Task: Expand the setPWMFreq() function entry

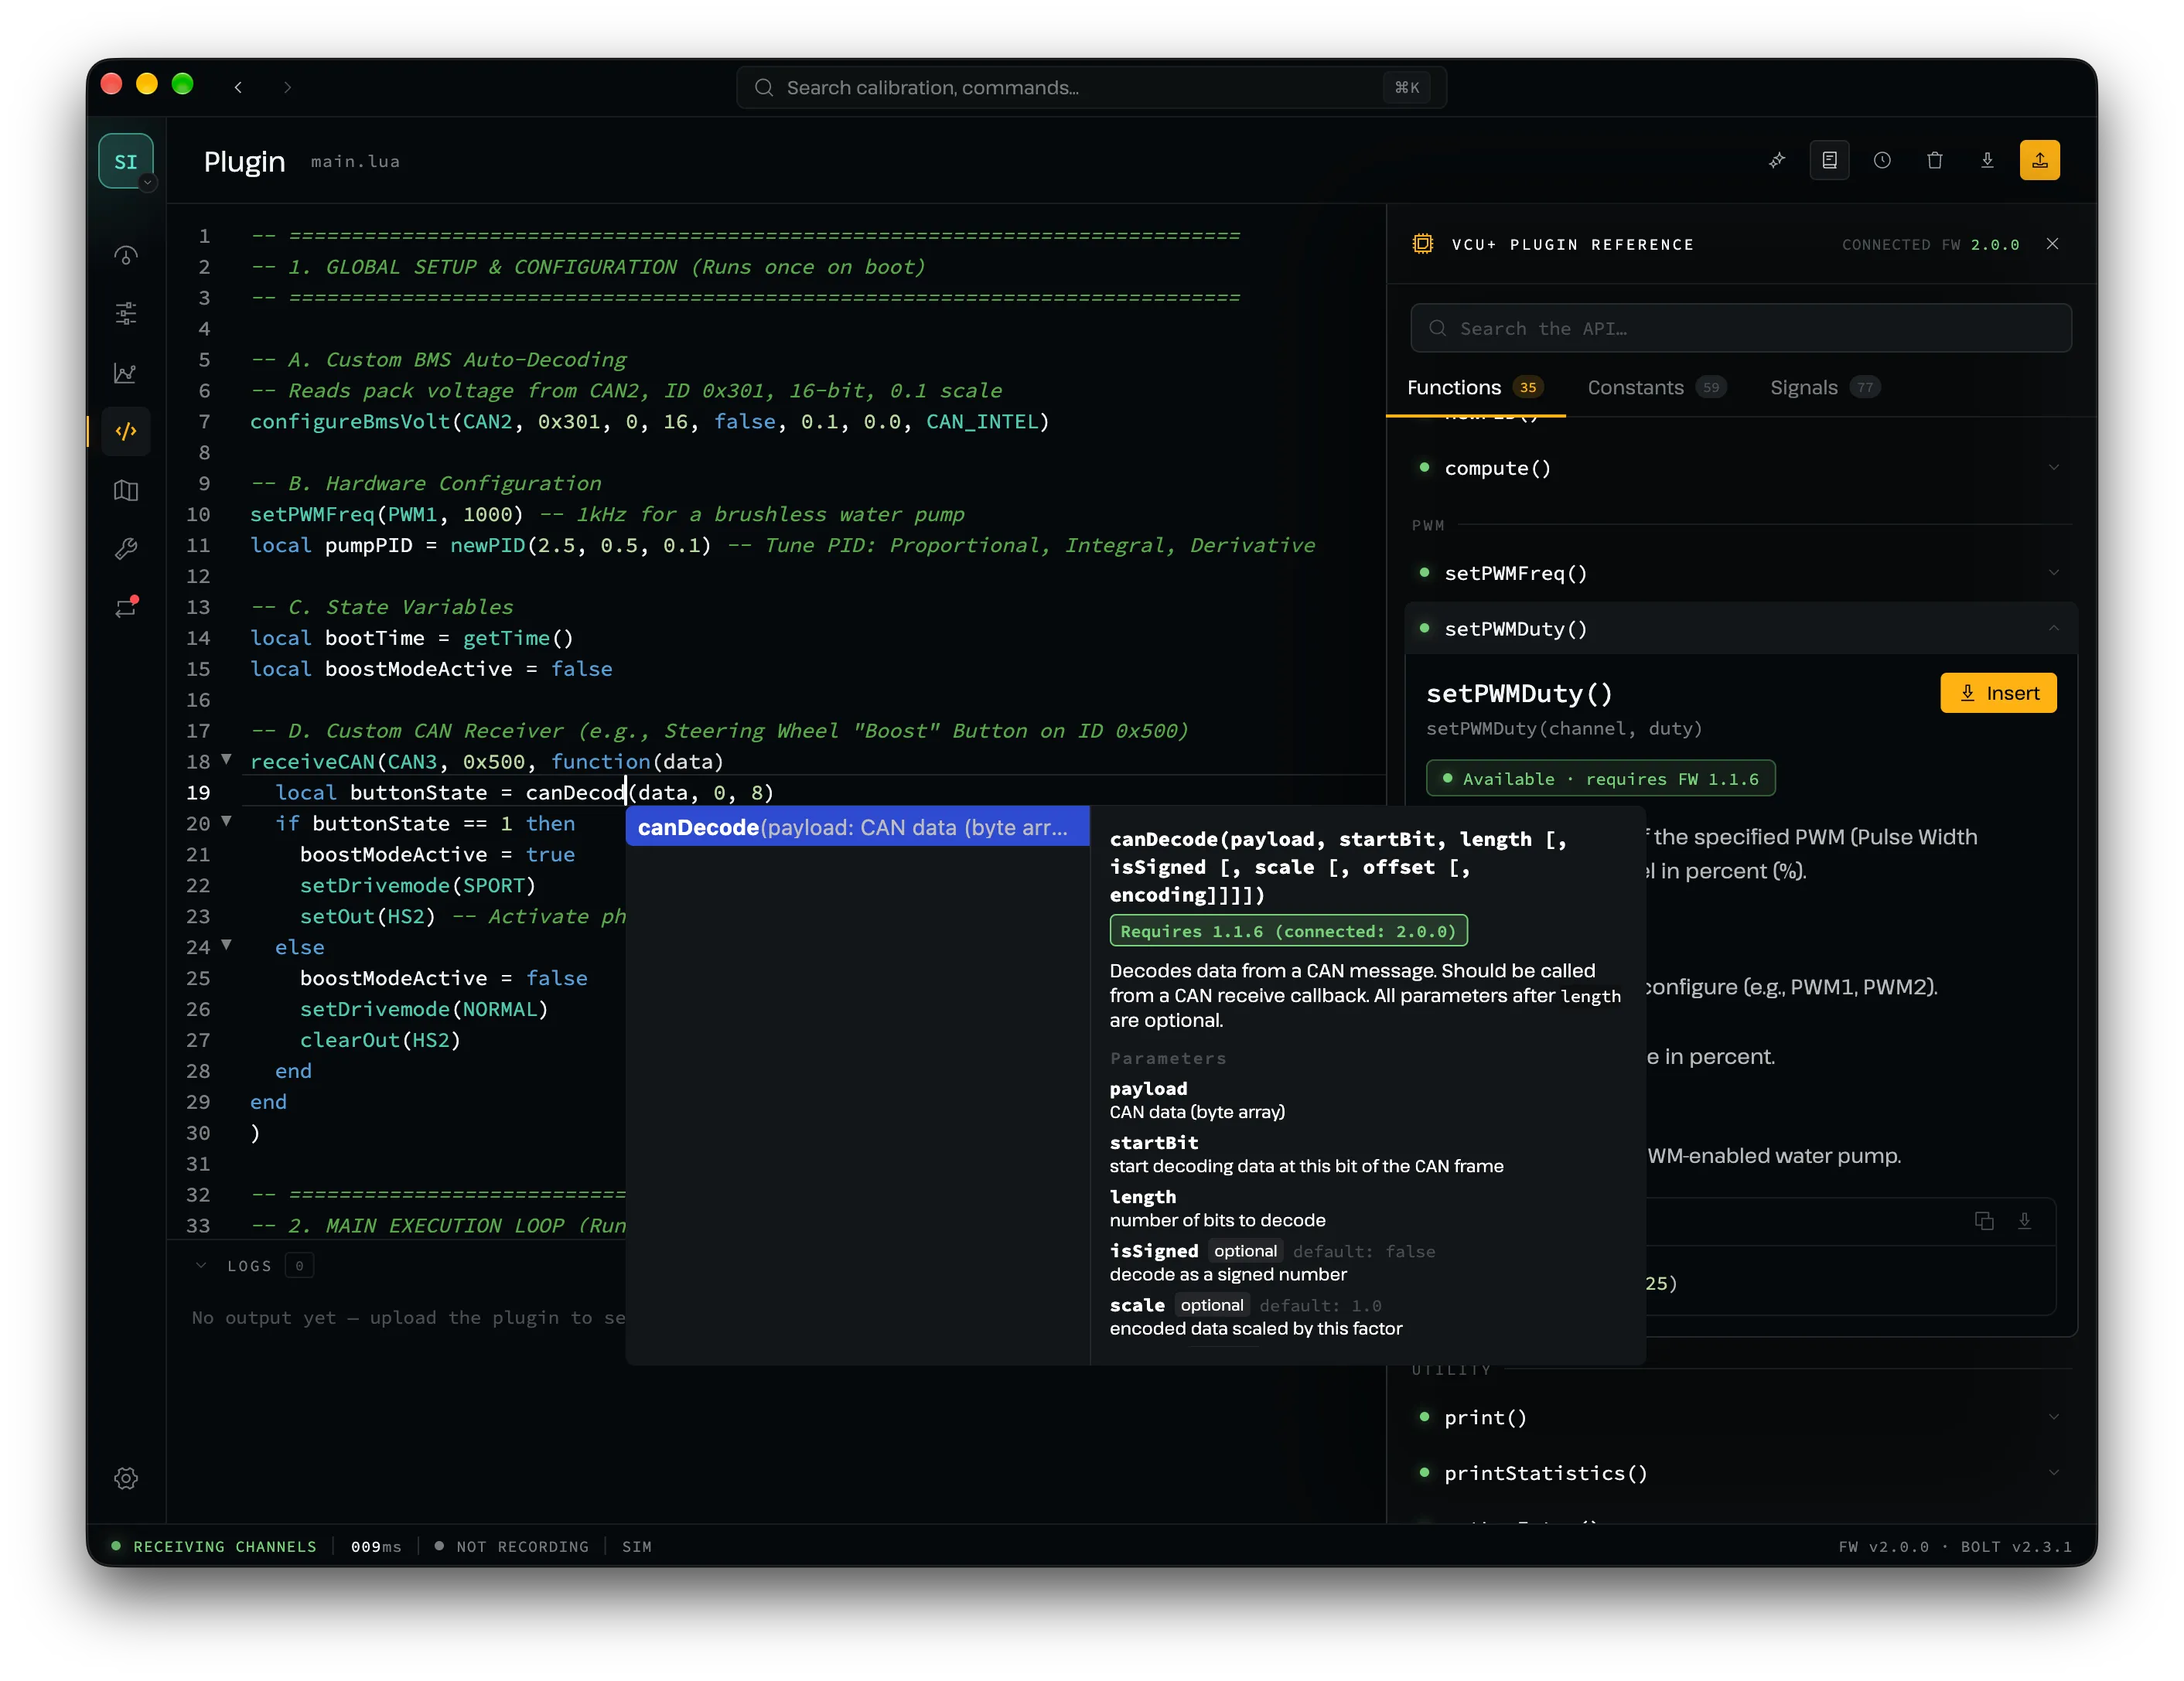Action: [1740, 573]
